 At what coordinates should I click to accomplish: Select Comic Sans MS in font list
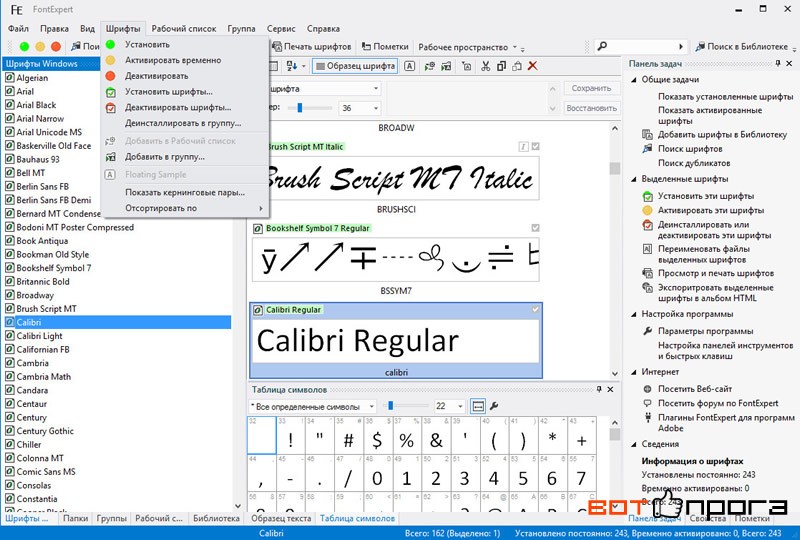point(46,472)
